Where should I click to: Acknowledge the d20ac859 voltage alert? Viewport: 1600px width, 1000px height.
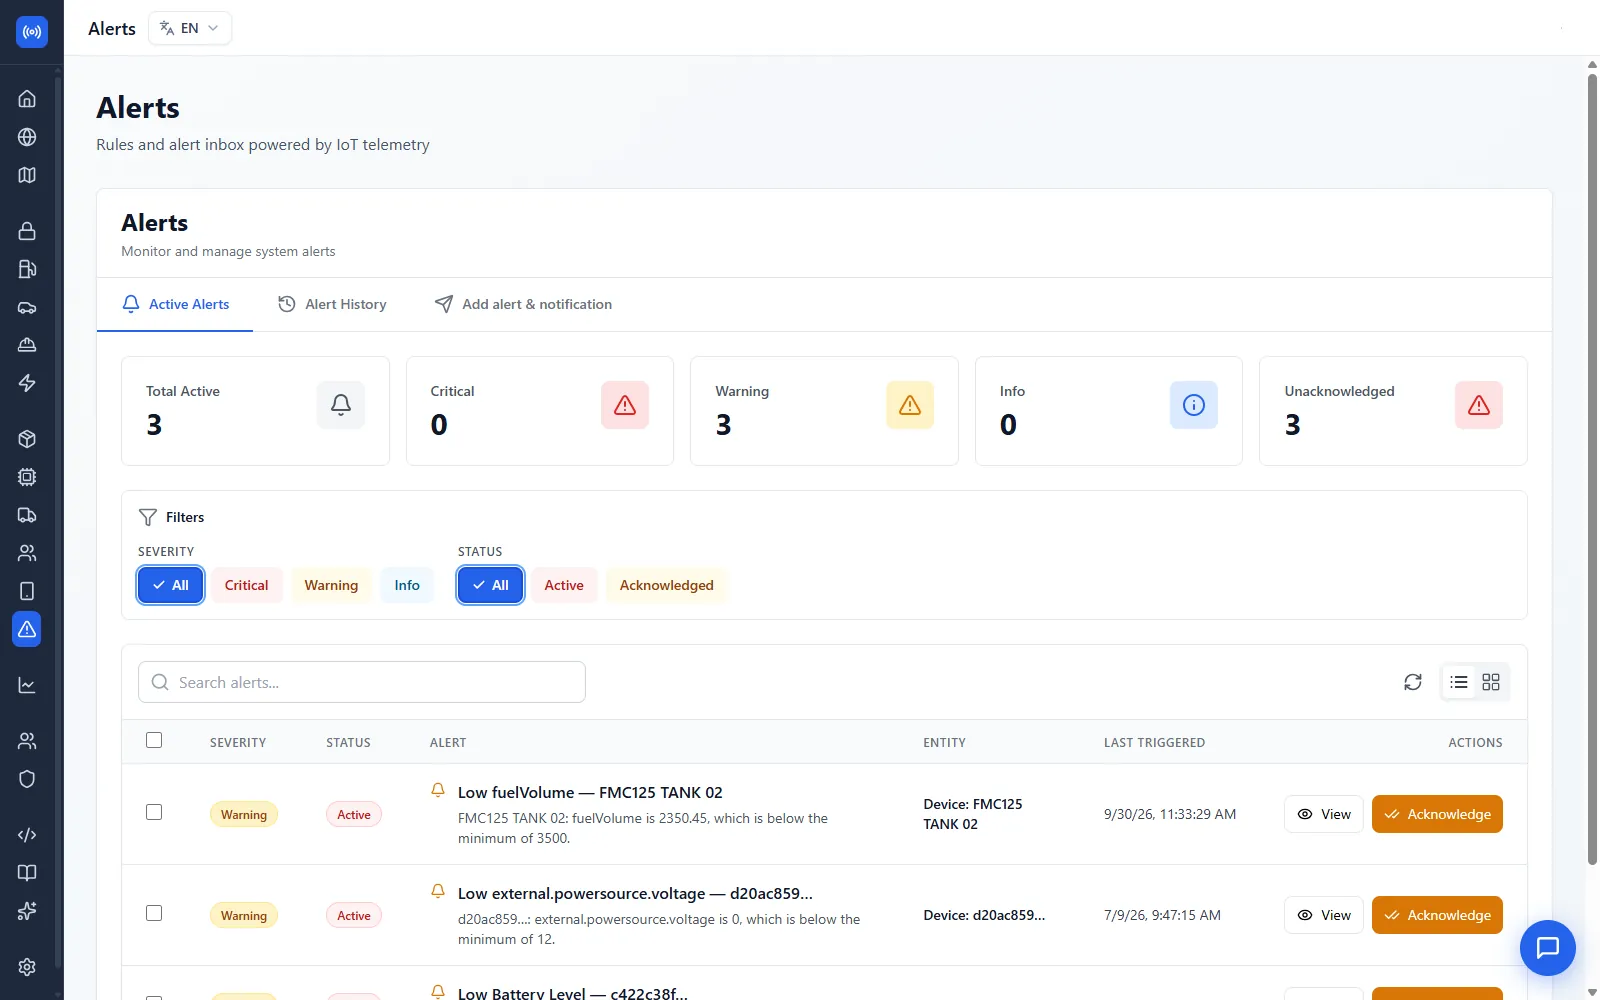1437,915
